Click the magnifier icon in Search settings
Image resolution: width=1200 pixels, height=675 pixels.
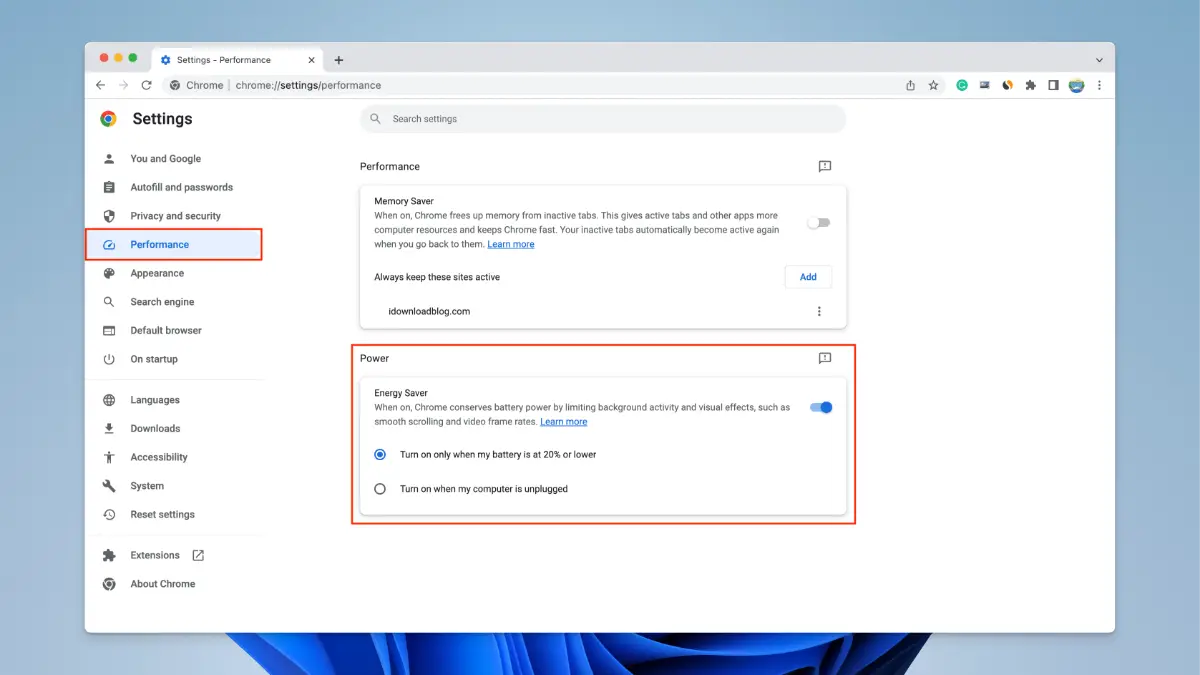tap(376, 118)
